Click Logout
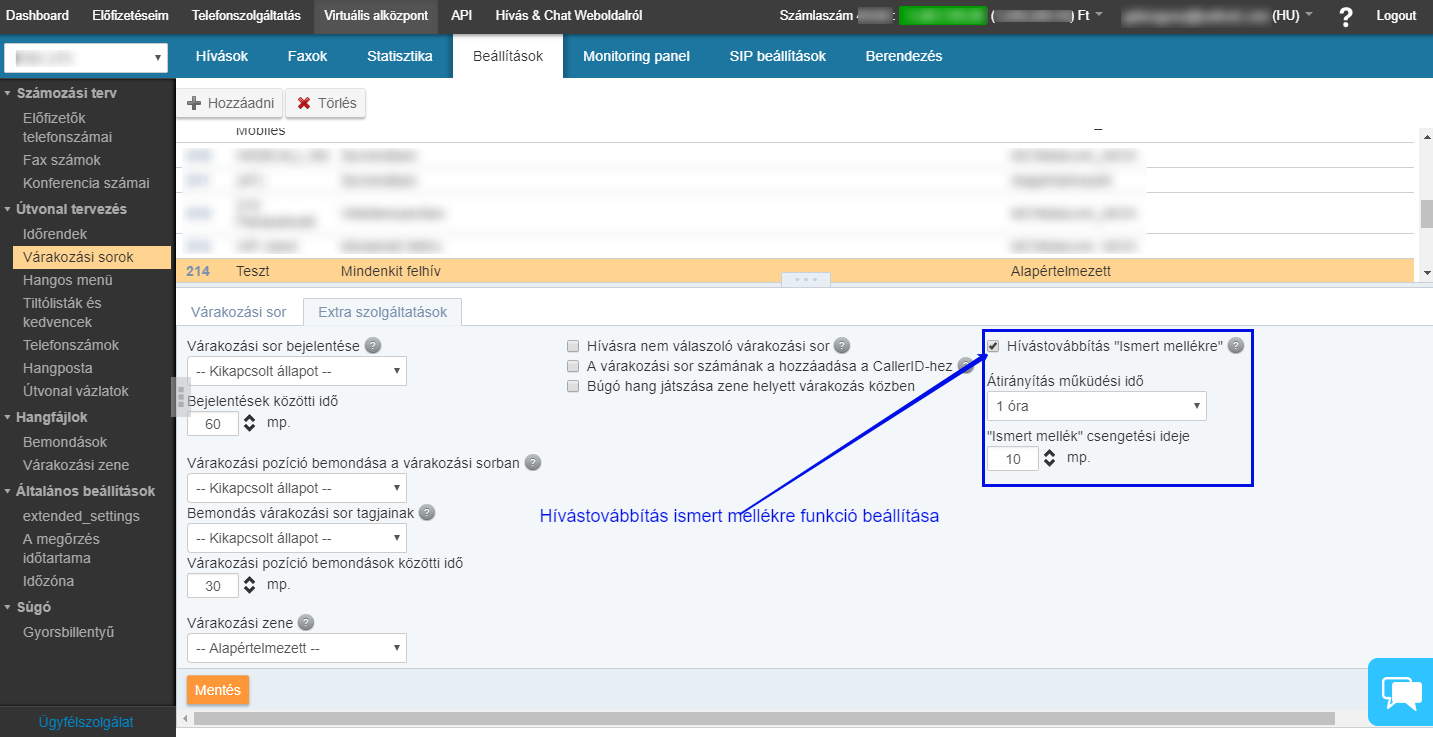 [x=1396, y=16]
